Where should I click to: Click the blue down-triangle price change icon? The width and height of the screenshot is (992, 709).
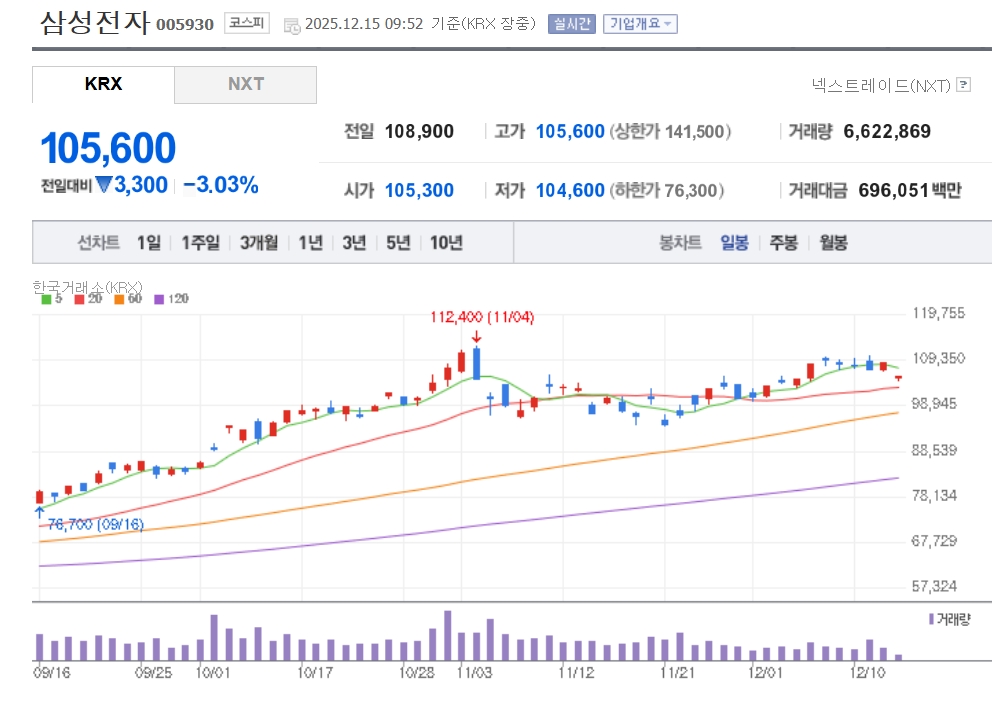[120, 185]
